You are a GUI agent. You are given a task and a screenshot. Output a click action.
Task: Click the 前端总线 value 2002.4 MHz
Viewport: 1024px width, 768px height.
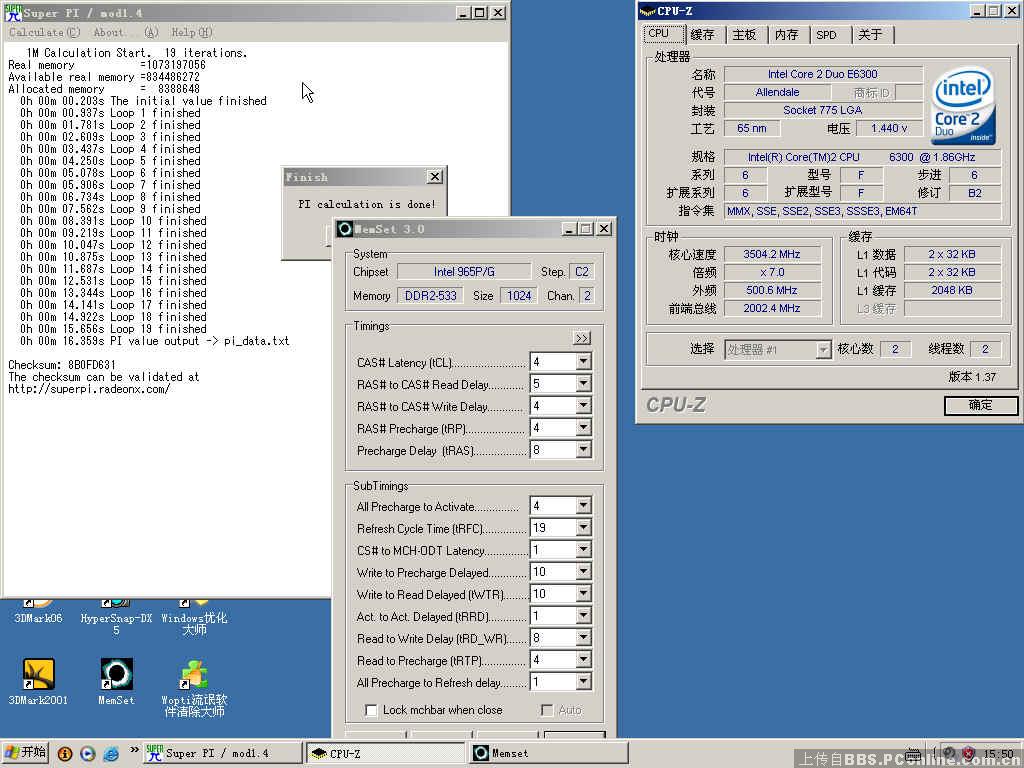click(772, 308)
